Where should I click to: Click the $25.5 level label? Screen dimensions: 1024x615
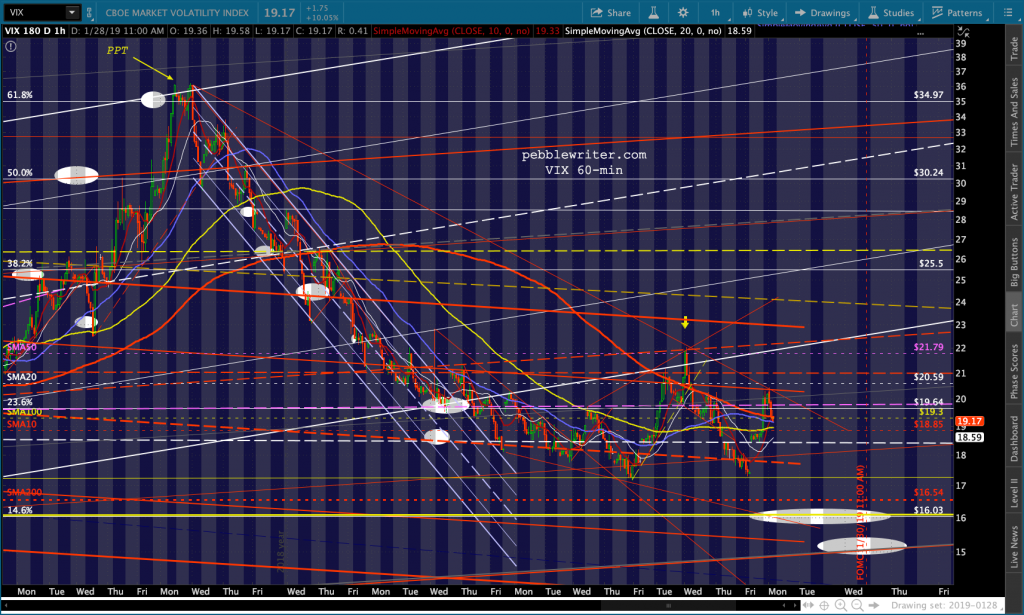pos(931,264)
